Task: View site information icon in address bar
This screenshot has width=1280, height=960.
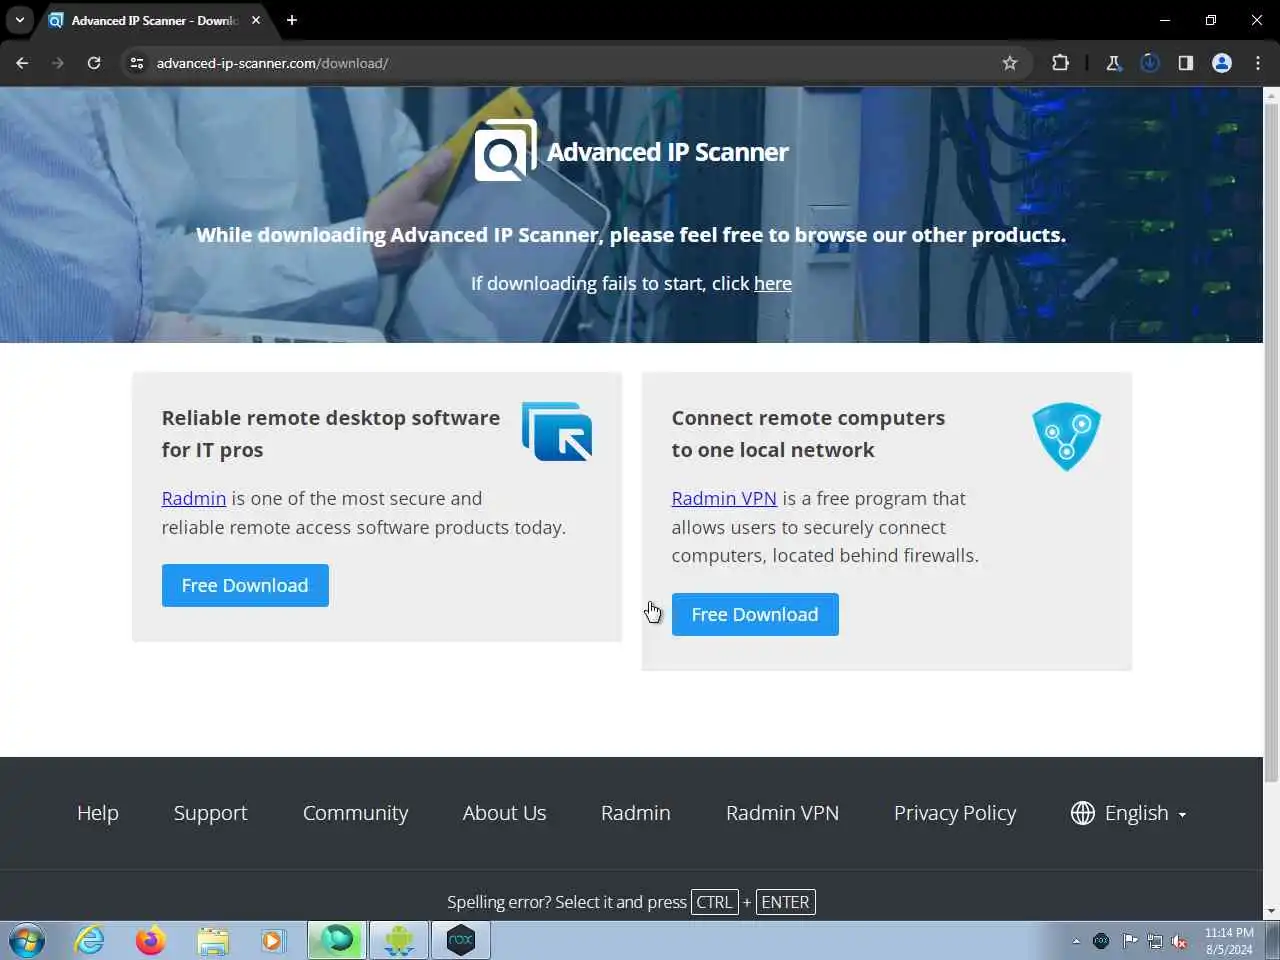Action: 137,63
